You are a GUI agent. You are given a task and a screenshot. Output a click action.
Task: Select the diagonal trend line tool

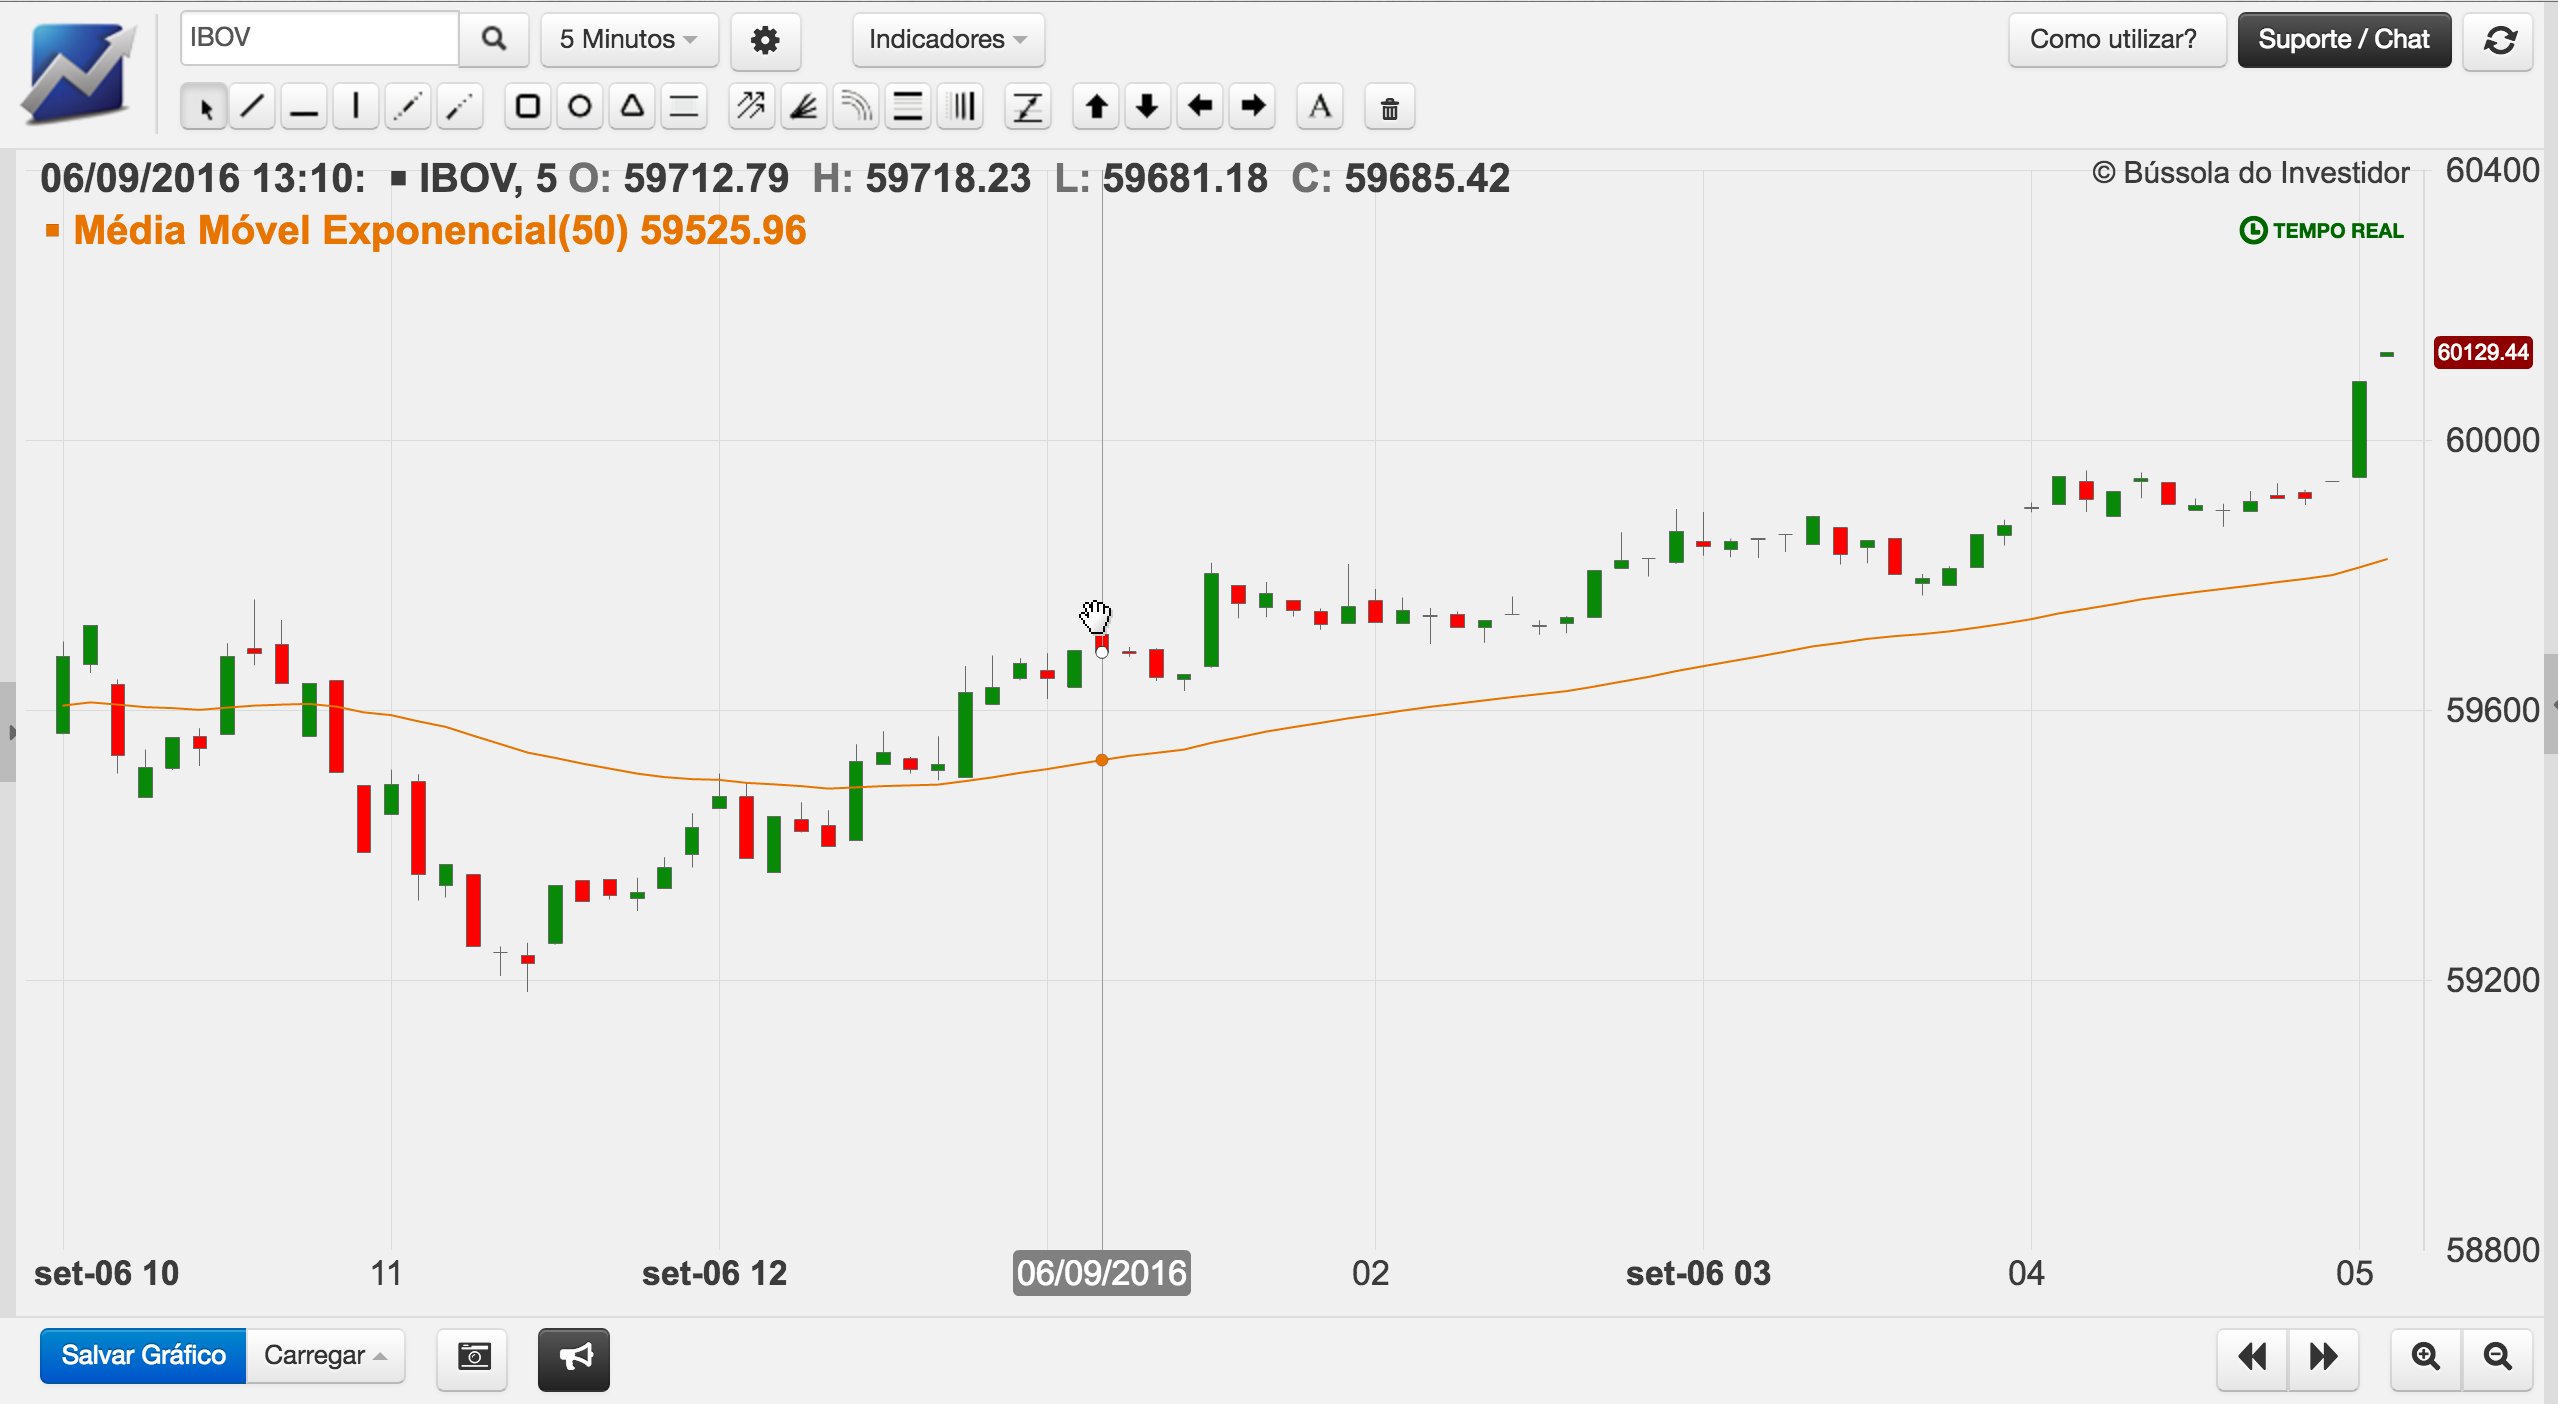coord(253,107)
